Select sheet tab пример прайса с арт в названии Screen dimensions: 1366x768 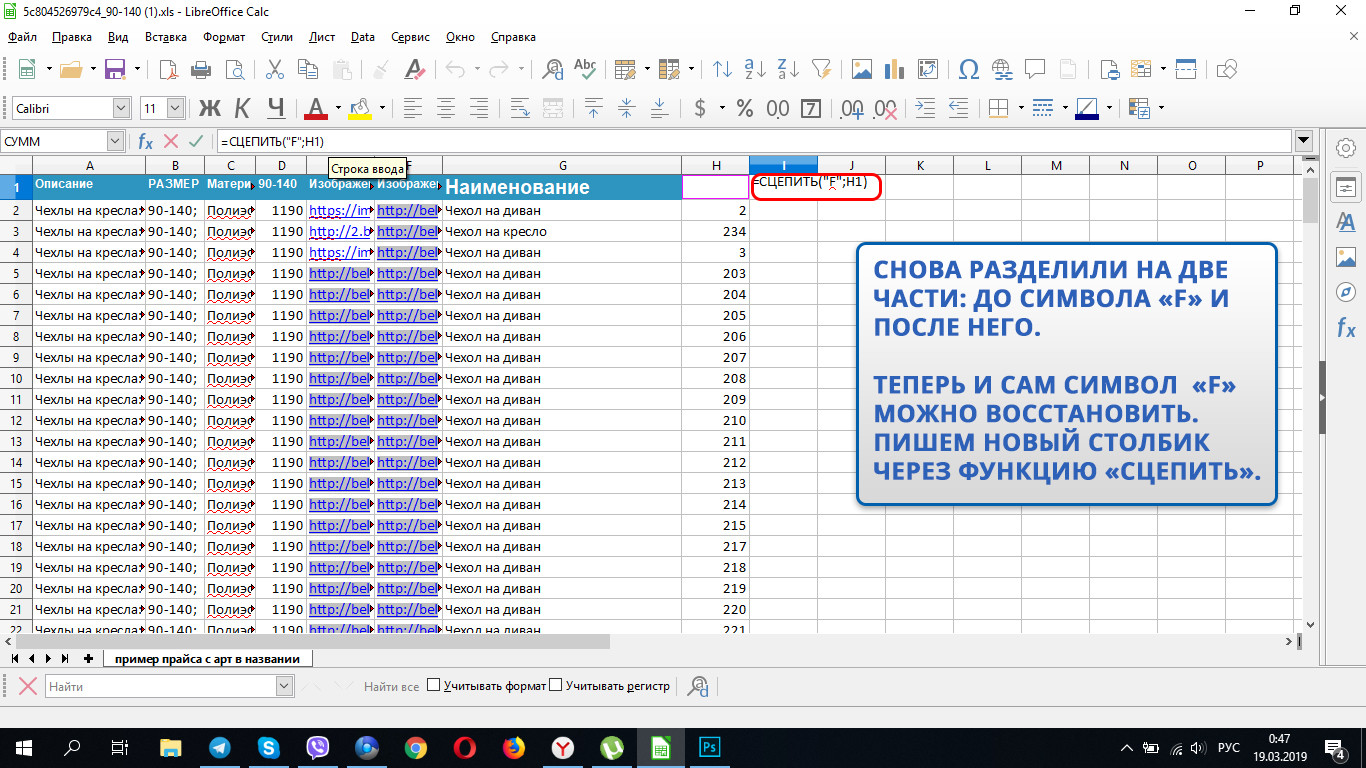pos(207,658)
